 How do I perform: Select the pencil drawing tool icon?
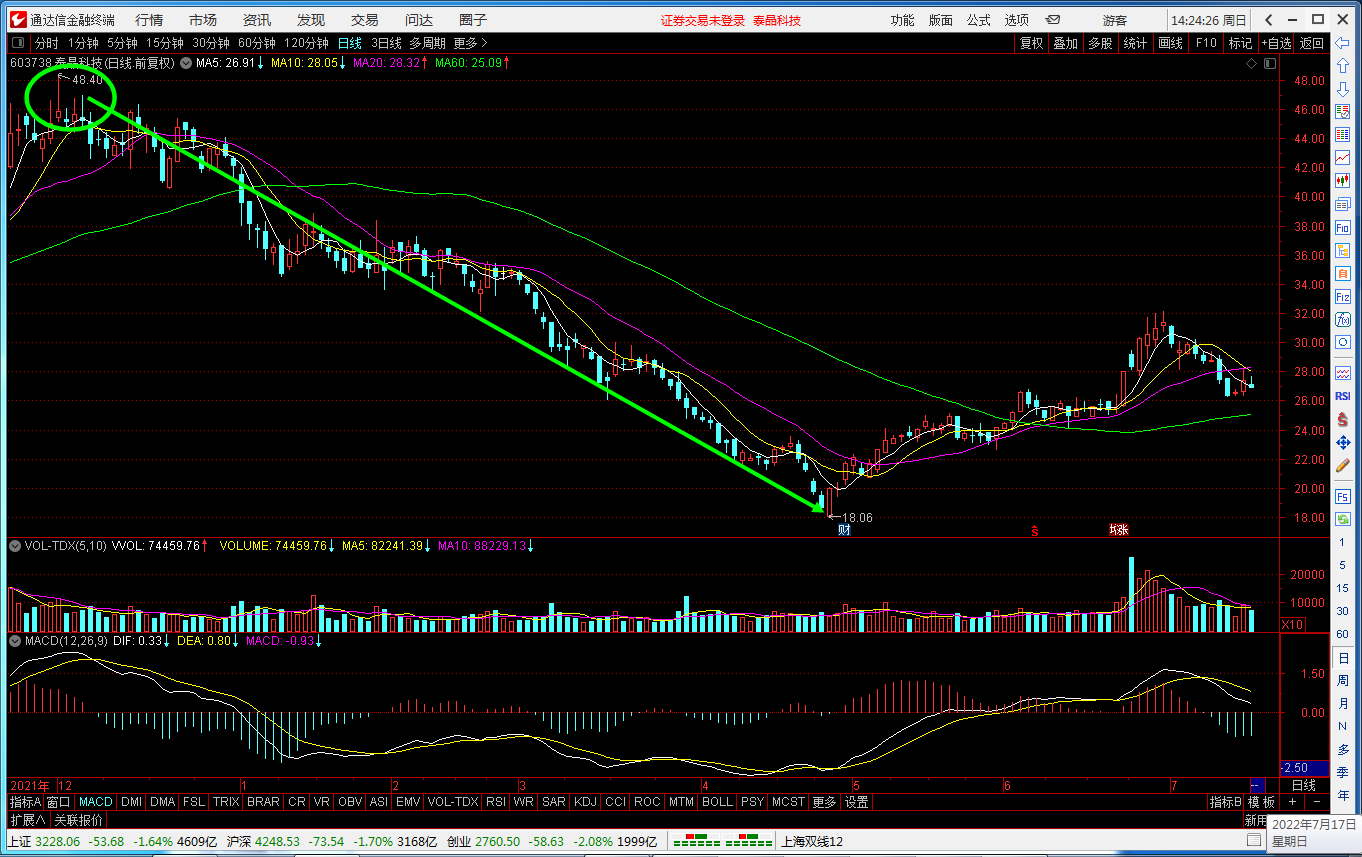point(1343,465)
